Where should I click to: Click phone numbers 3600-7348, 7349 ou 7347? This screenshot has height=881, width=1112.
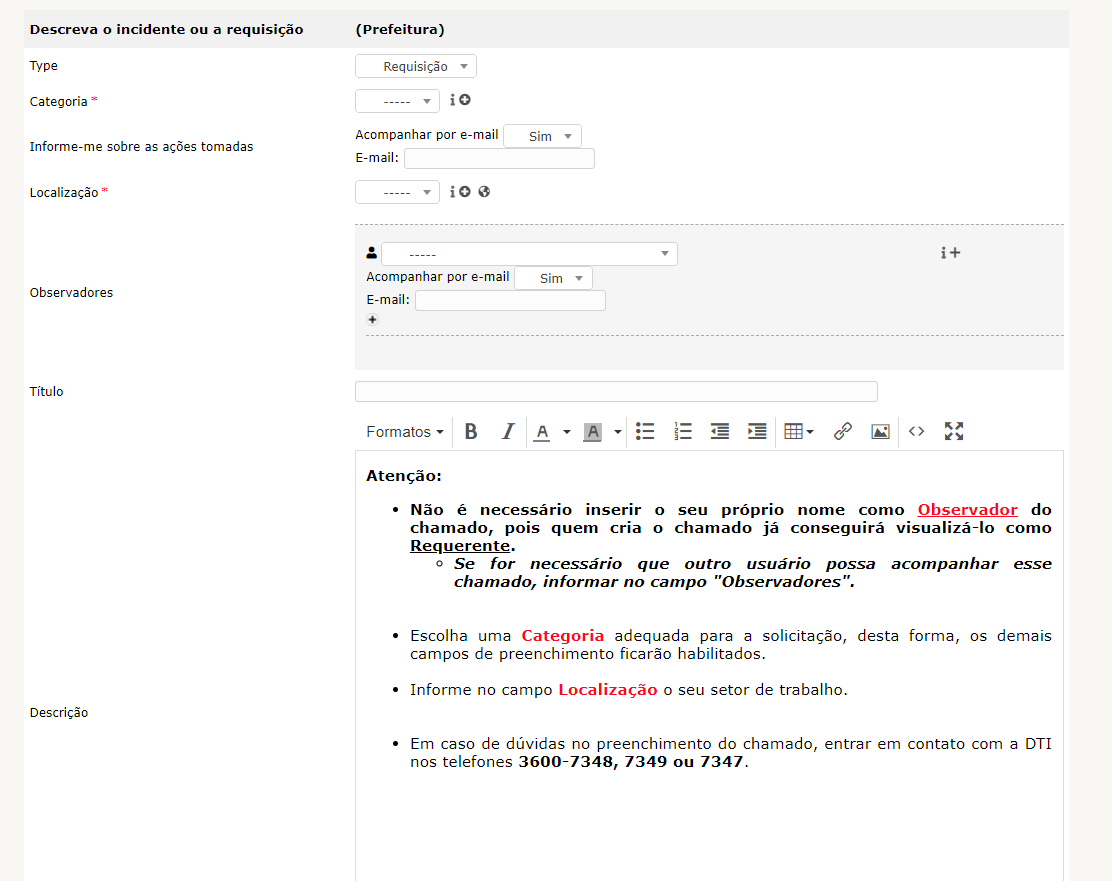click(630, 762)
